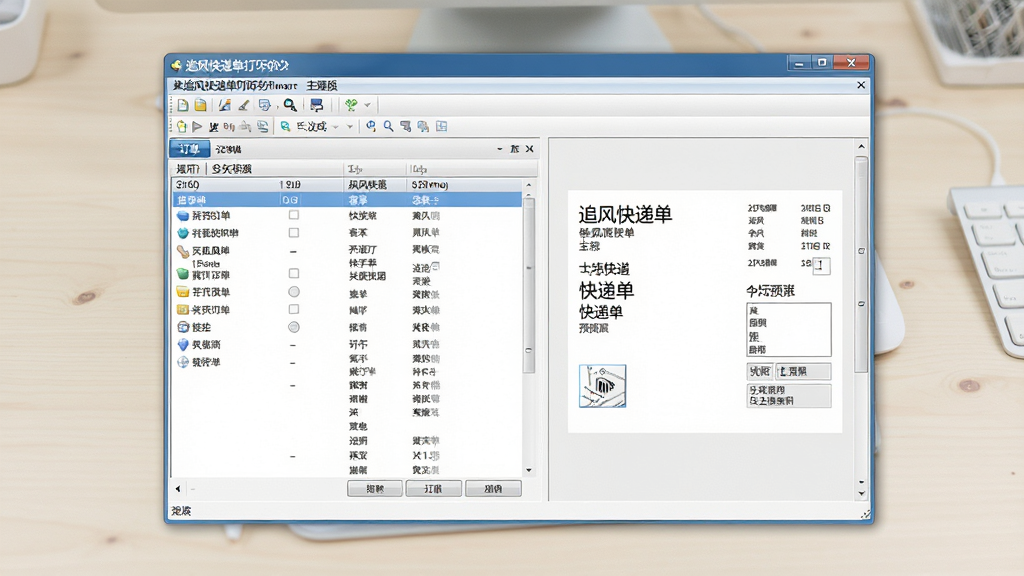Screen dimensions: 1024x576
Task: Click the pen-and-paper edit toolbar icon
Action: tap(225, 105)
